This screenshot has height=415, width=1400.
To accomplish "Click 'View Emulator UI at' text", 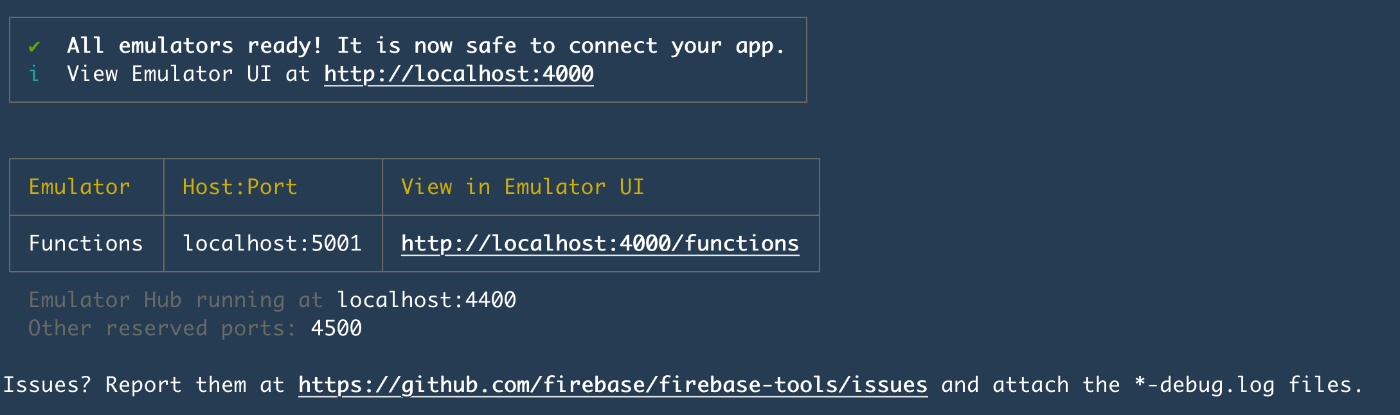I will 189,74.
